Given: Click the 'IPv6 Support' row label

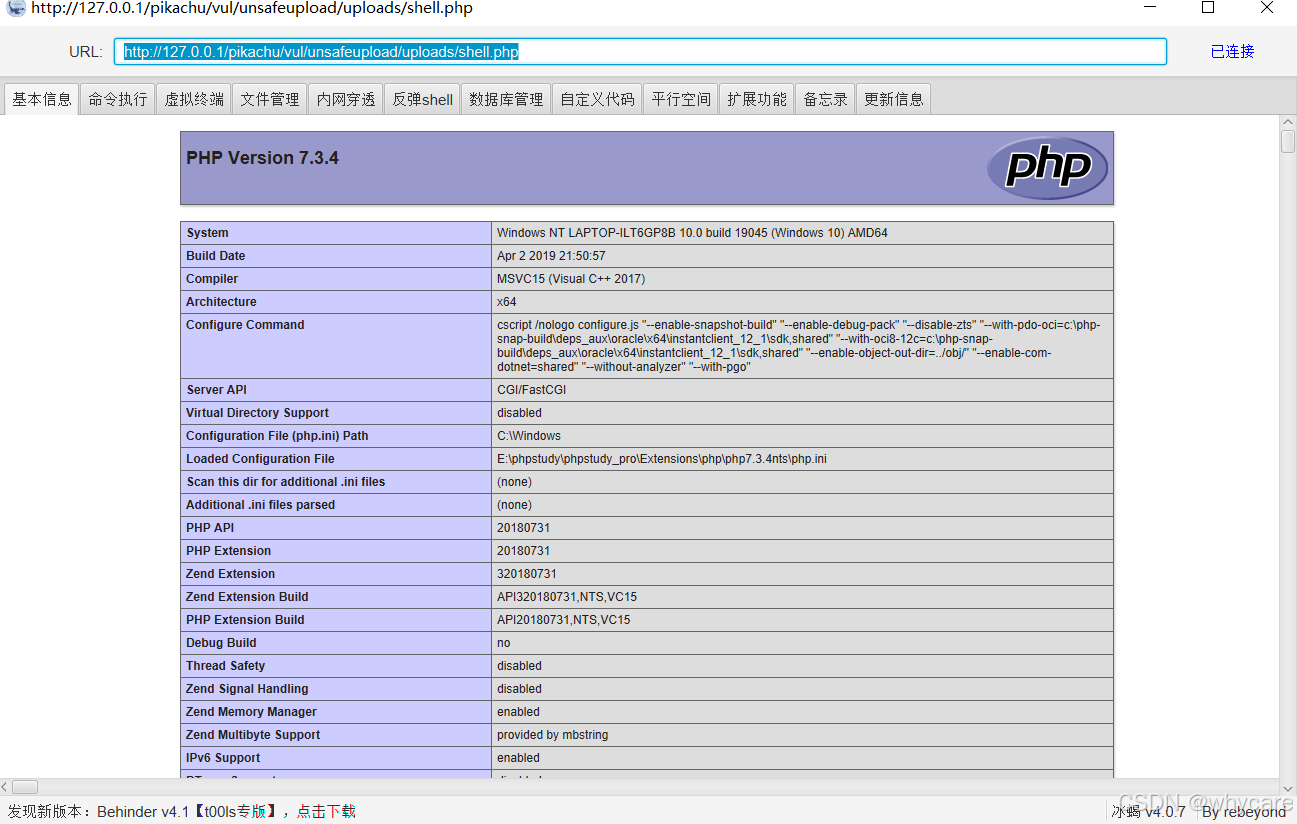Looking at the screenshot, I should 223,758.
